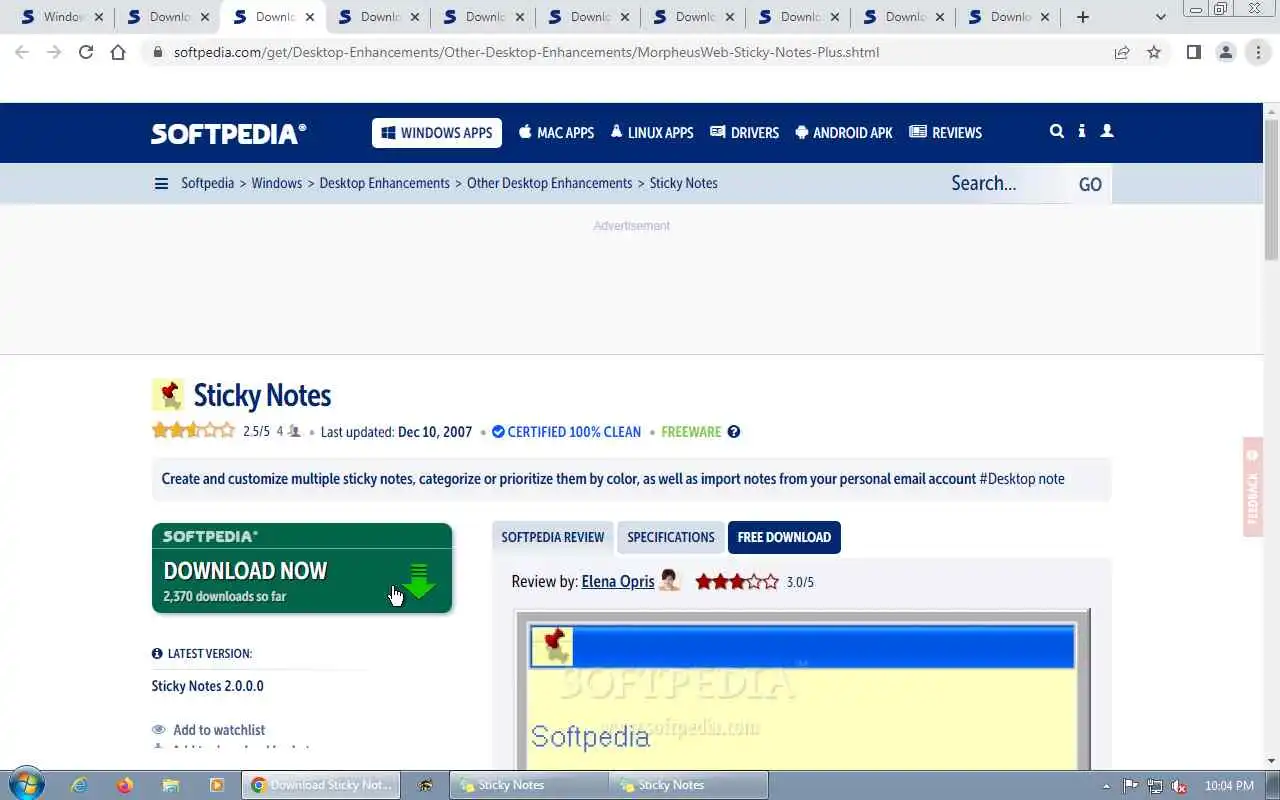The image size is (1280, 800).
Task: Click the help question mark icon near Freeware
Action: pyautogui.click(x=734, y=432)
